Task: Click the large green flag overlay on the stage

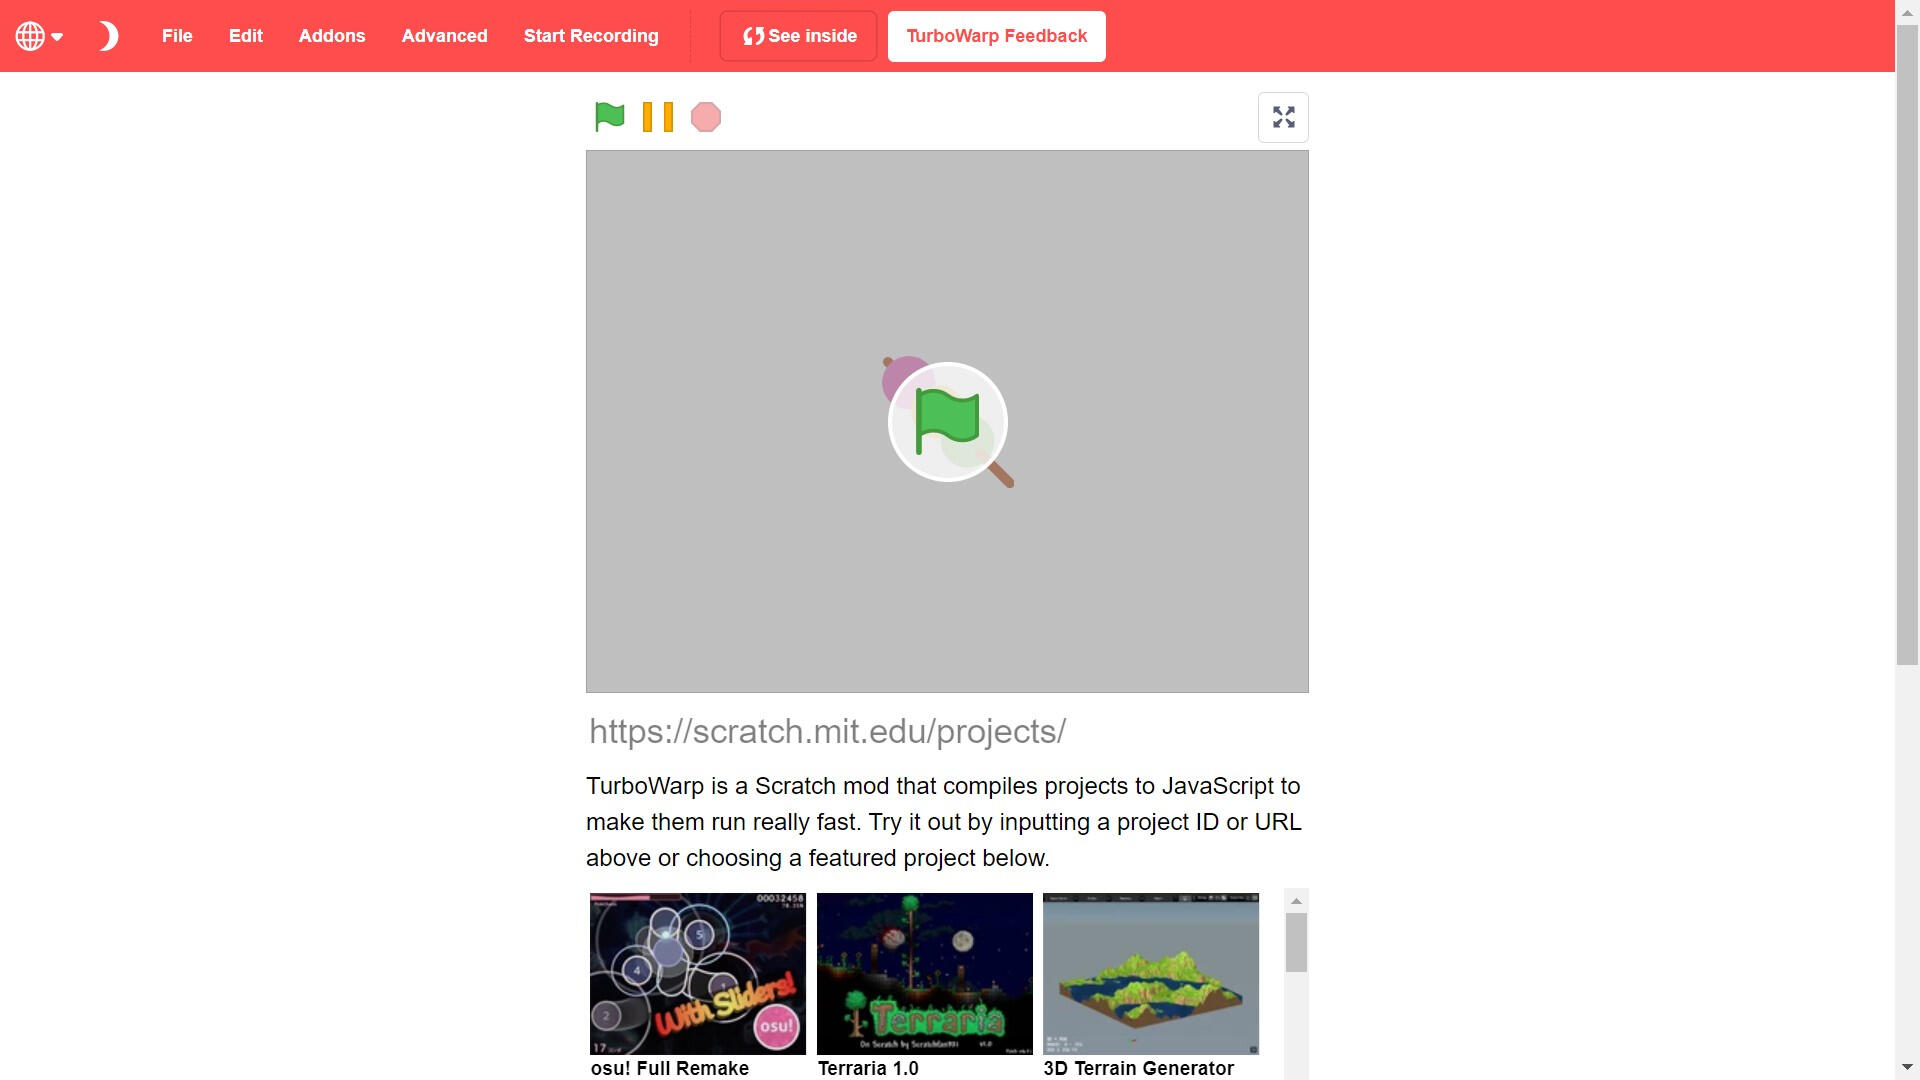Action: pyautogui.click(x=947, y=422)
